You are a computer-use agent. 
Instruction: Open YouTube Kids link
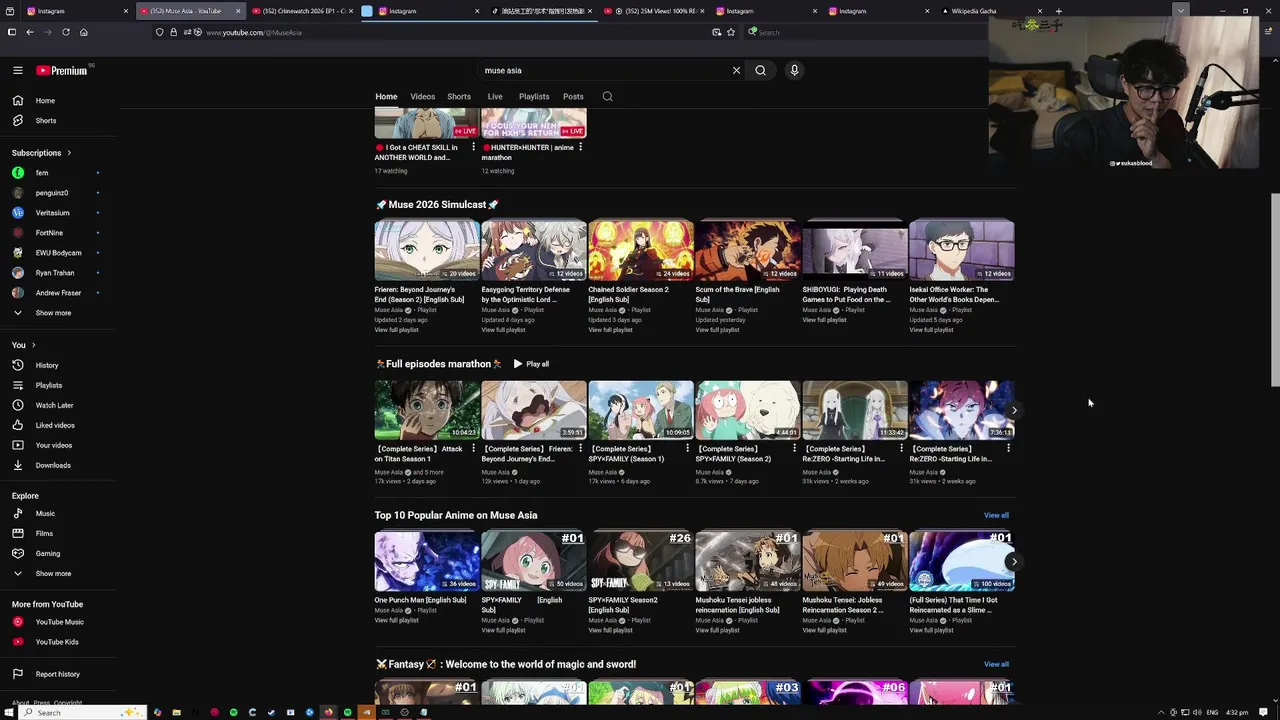57,642
